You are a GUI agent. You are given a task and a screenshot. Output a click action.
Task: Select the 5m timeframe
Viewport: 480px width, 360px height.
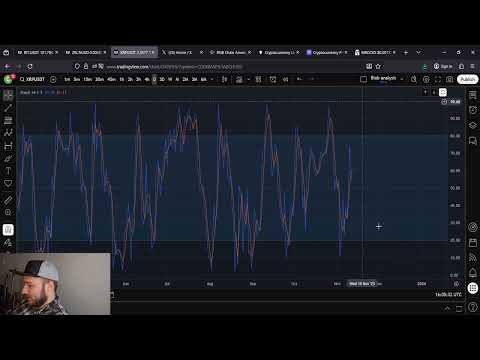tap(77, 79)
